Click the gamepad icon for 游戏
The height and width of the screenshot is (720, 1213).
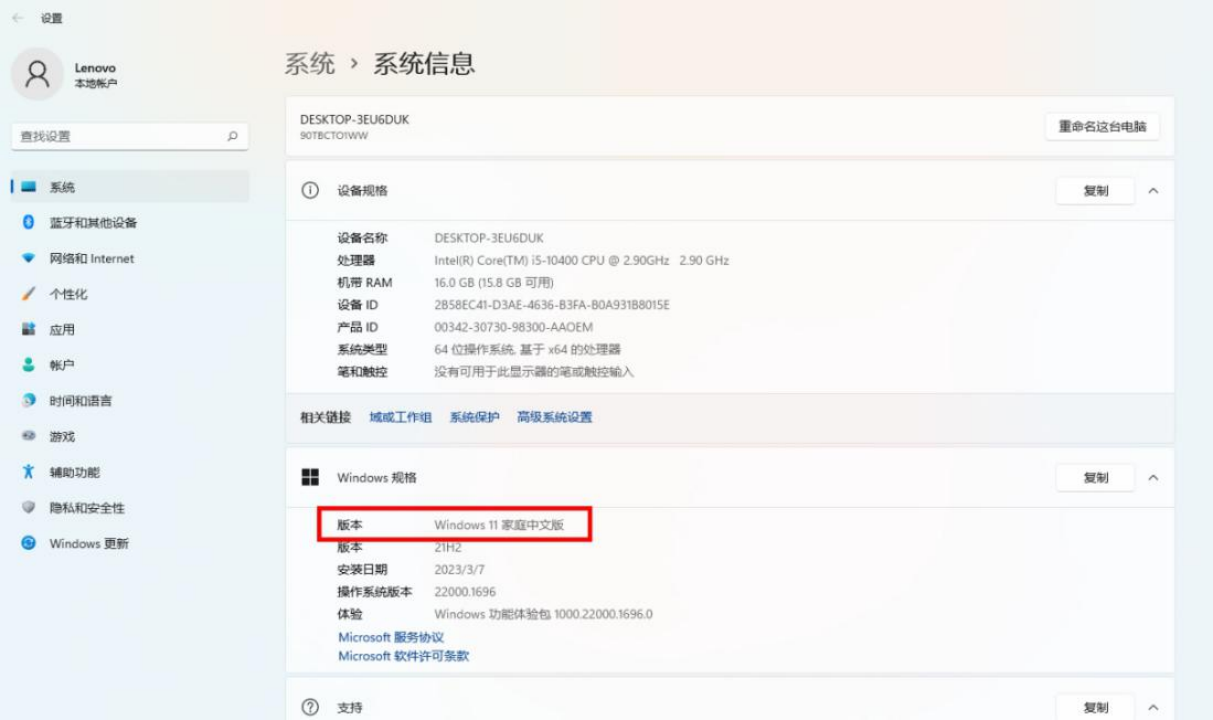point(28,436)
